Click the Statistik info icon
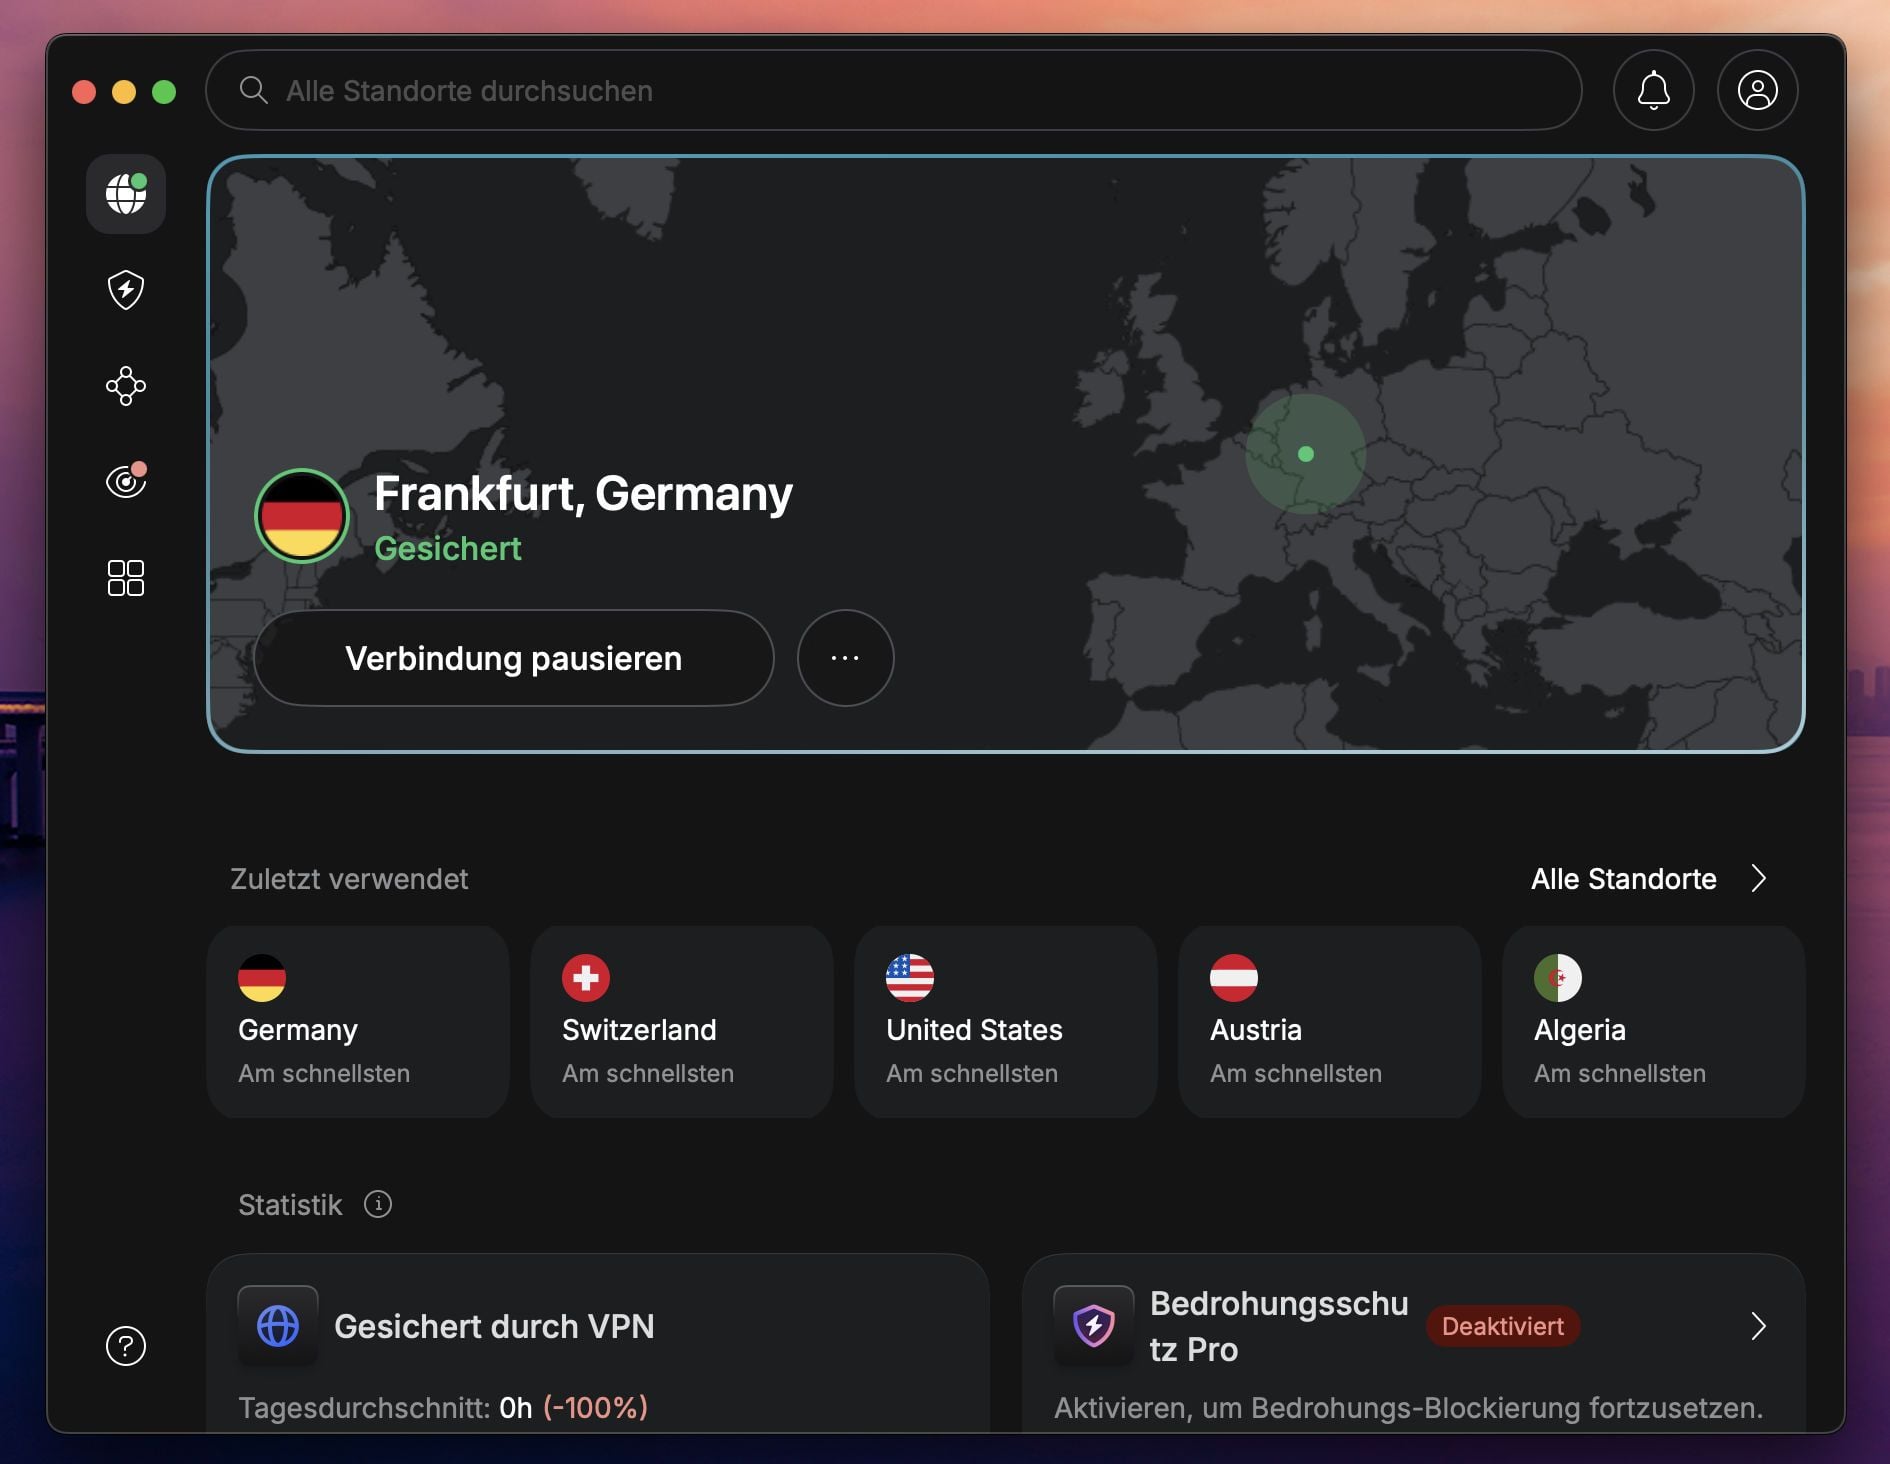Screen dimensions: 1890x1464 coord(377,1205)
